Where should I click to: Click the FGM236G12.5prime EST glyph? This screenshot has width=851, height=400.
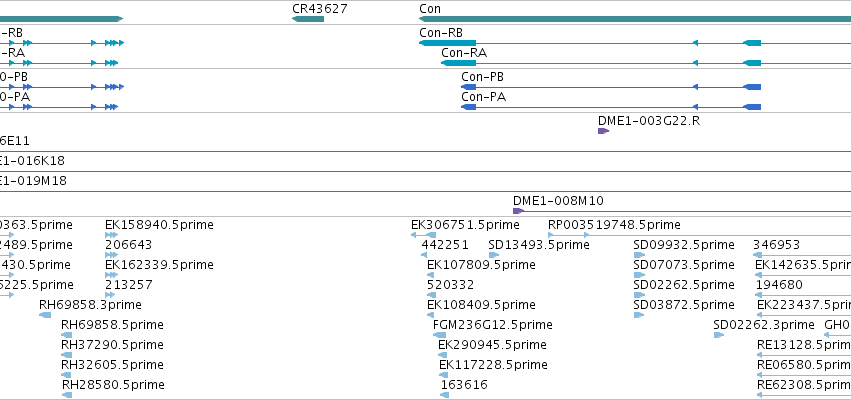439,335
